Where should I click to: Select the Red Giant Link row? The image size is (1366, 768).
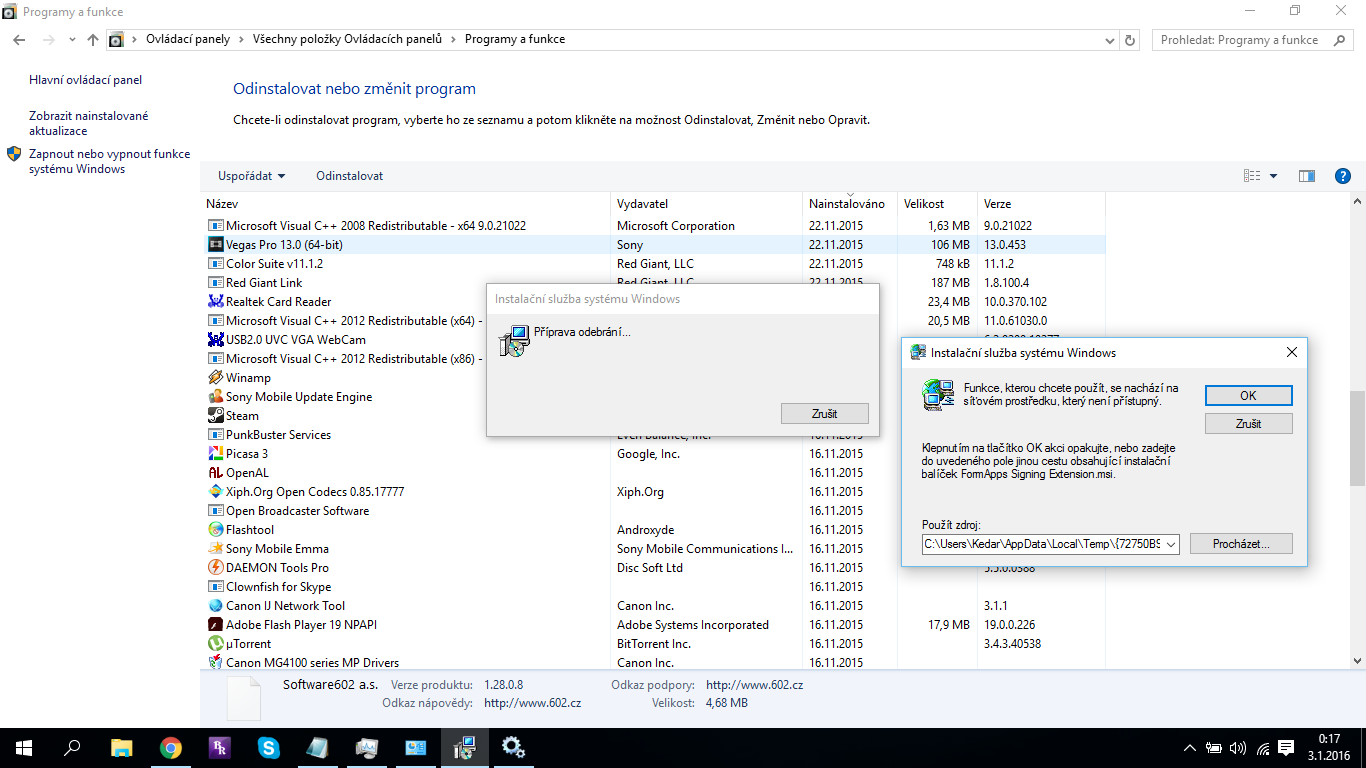[655, 283]
